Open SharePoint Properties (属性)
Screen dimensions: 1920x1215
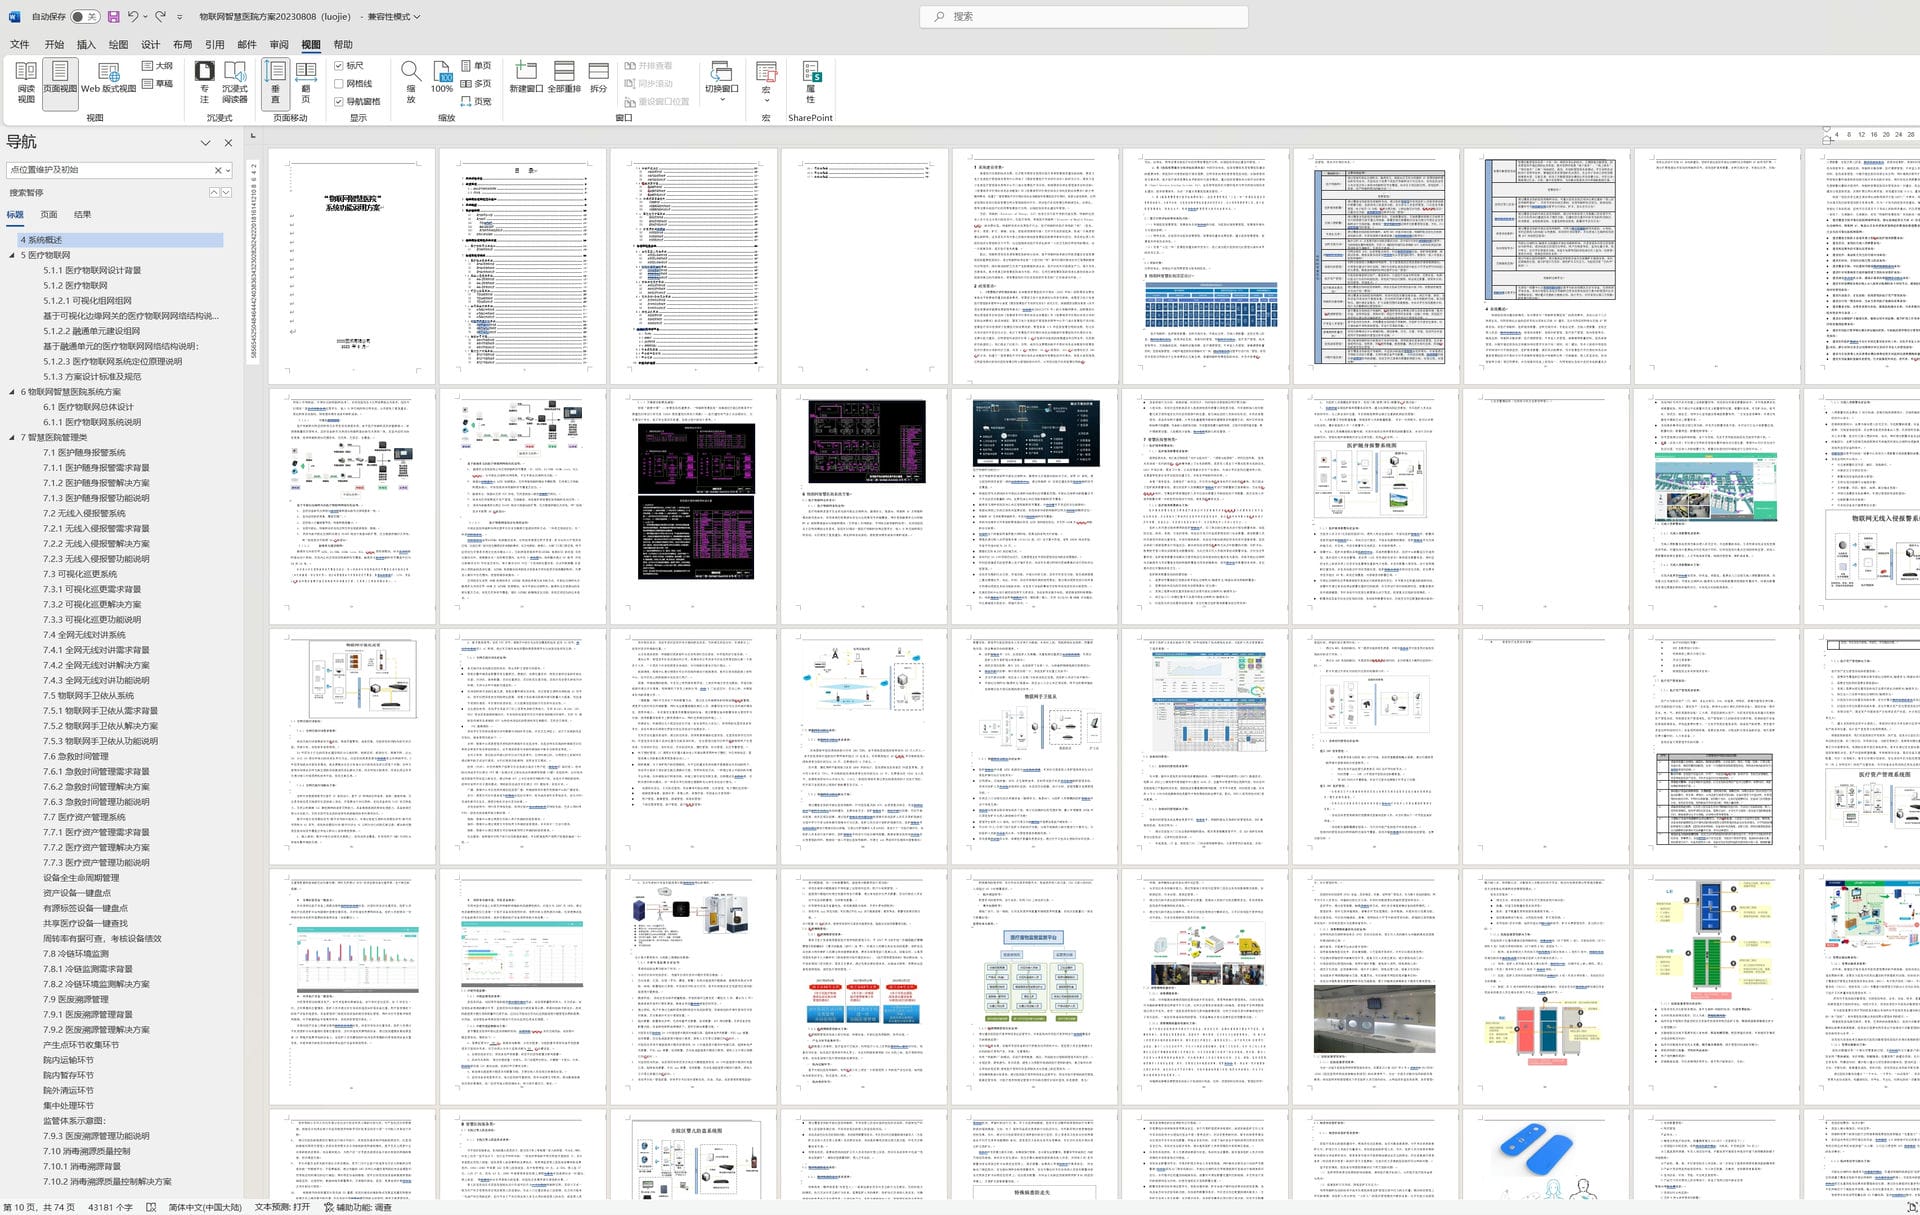point(811,81)
